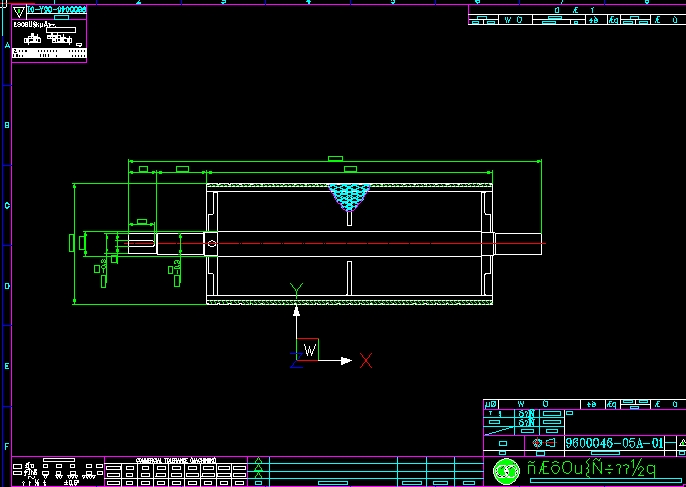Screen dimensions: 686x487
Task: Click the triangle symbol in top-left block
Action: click(19, 11)
